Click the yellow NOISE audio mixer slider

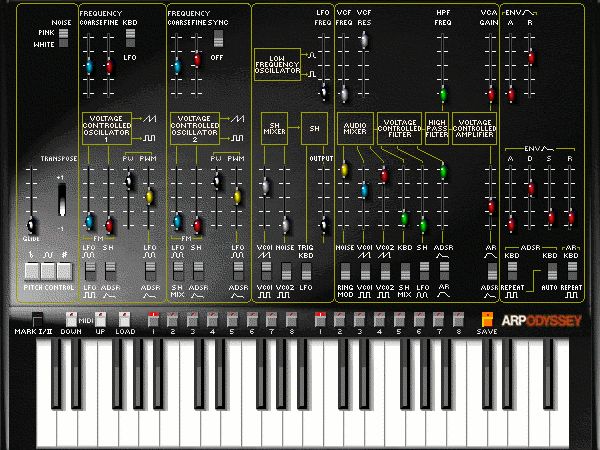point(345,170)
